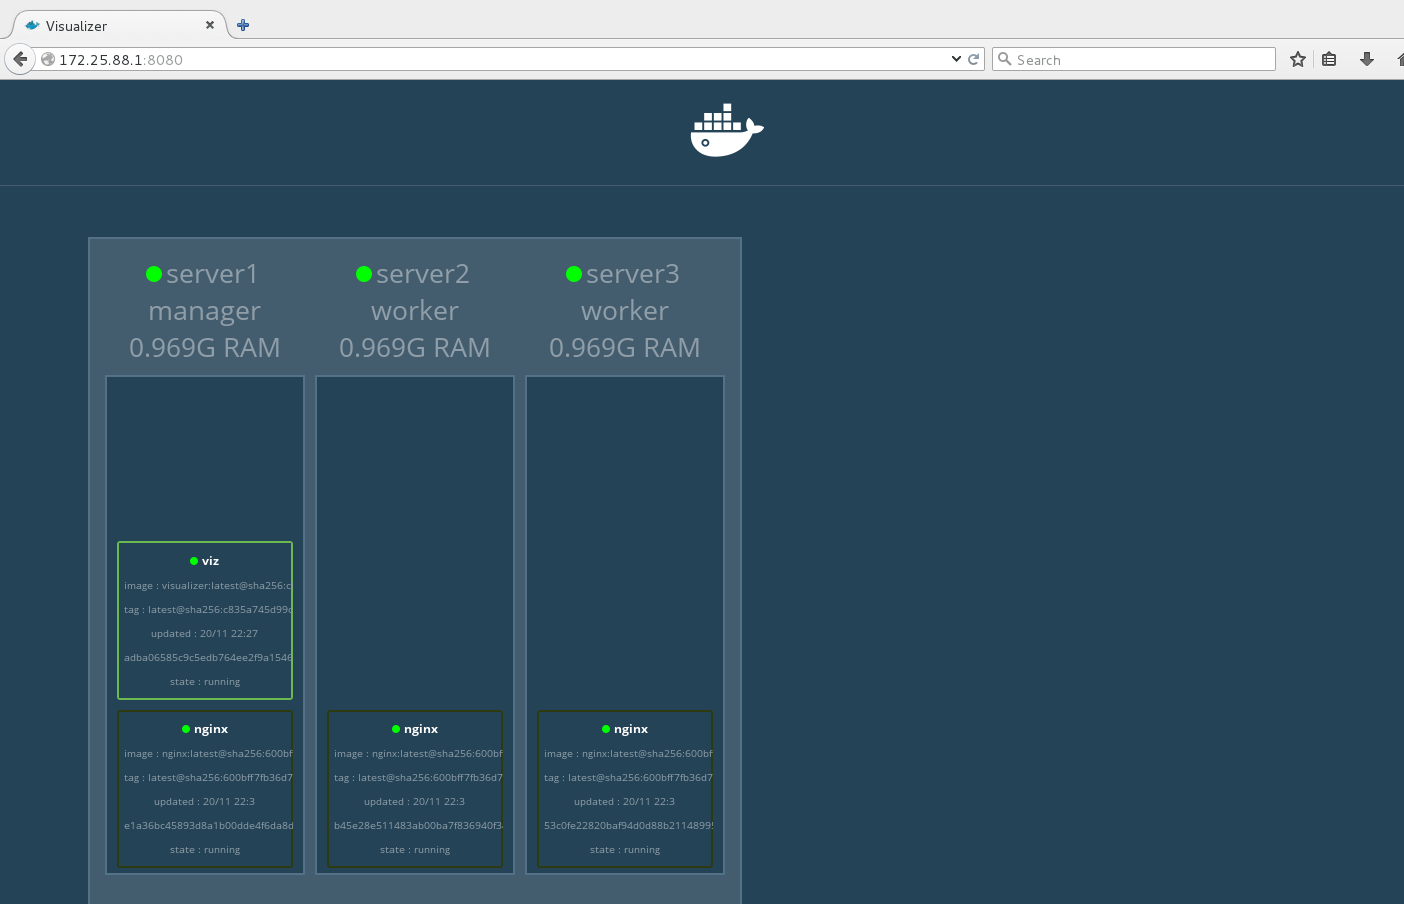
Task: Click the search magnifier in the search bar
Action: (x=1005, y=59)
